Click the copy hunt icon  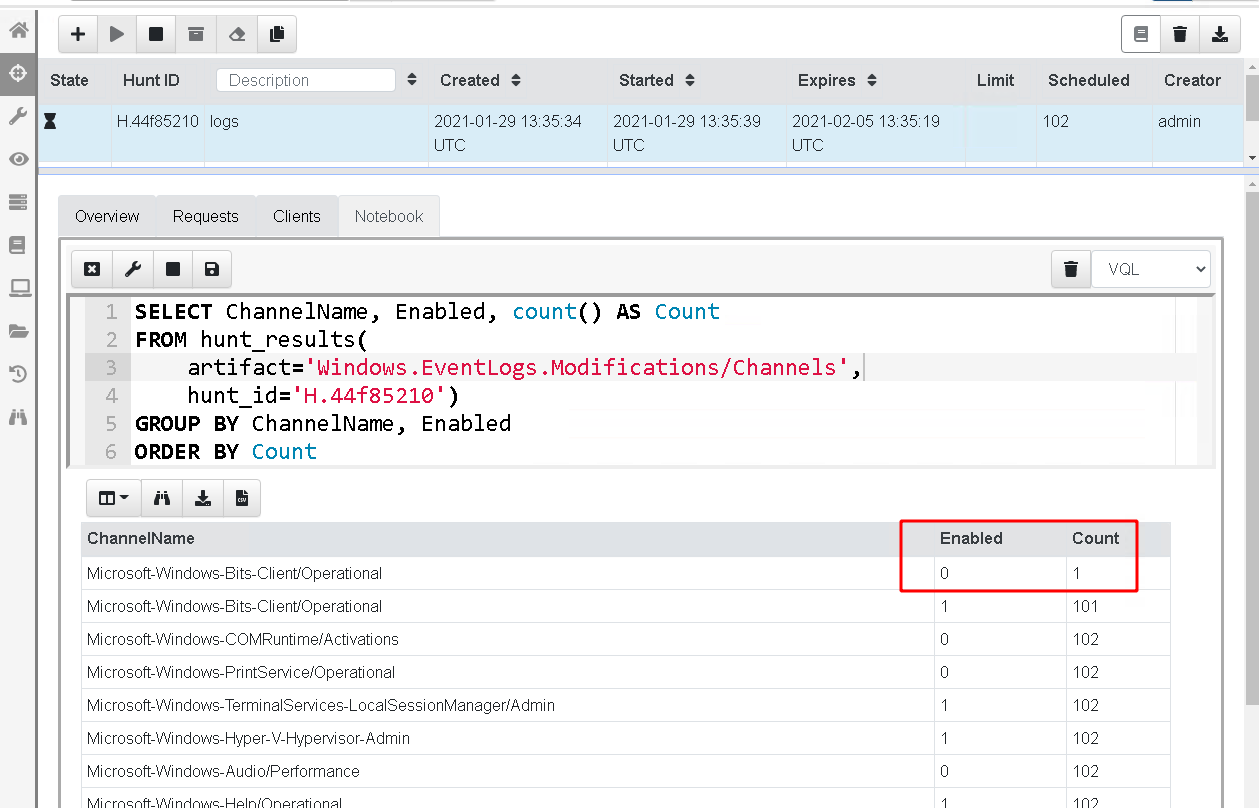277,34
